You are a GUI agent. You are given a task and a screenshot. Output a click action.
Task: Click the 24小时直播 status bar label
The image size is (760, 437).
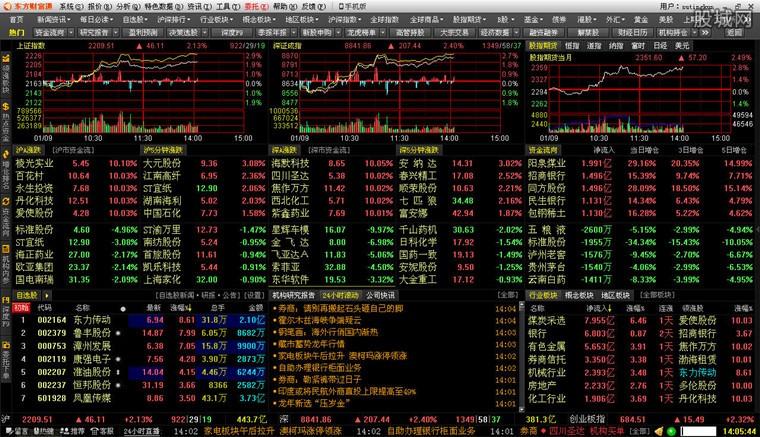[141, 431]
